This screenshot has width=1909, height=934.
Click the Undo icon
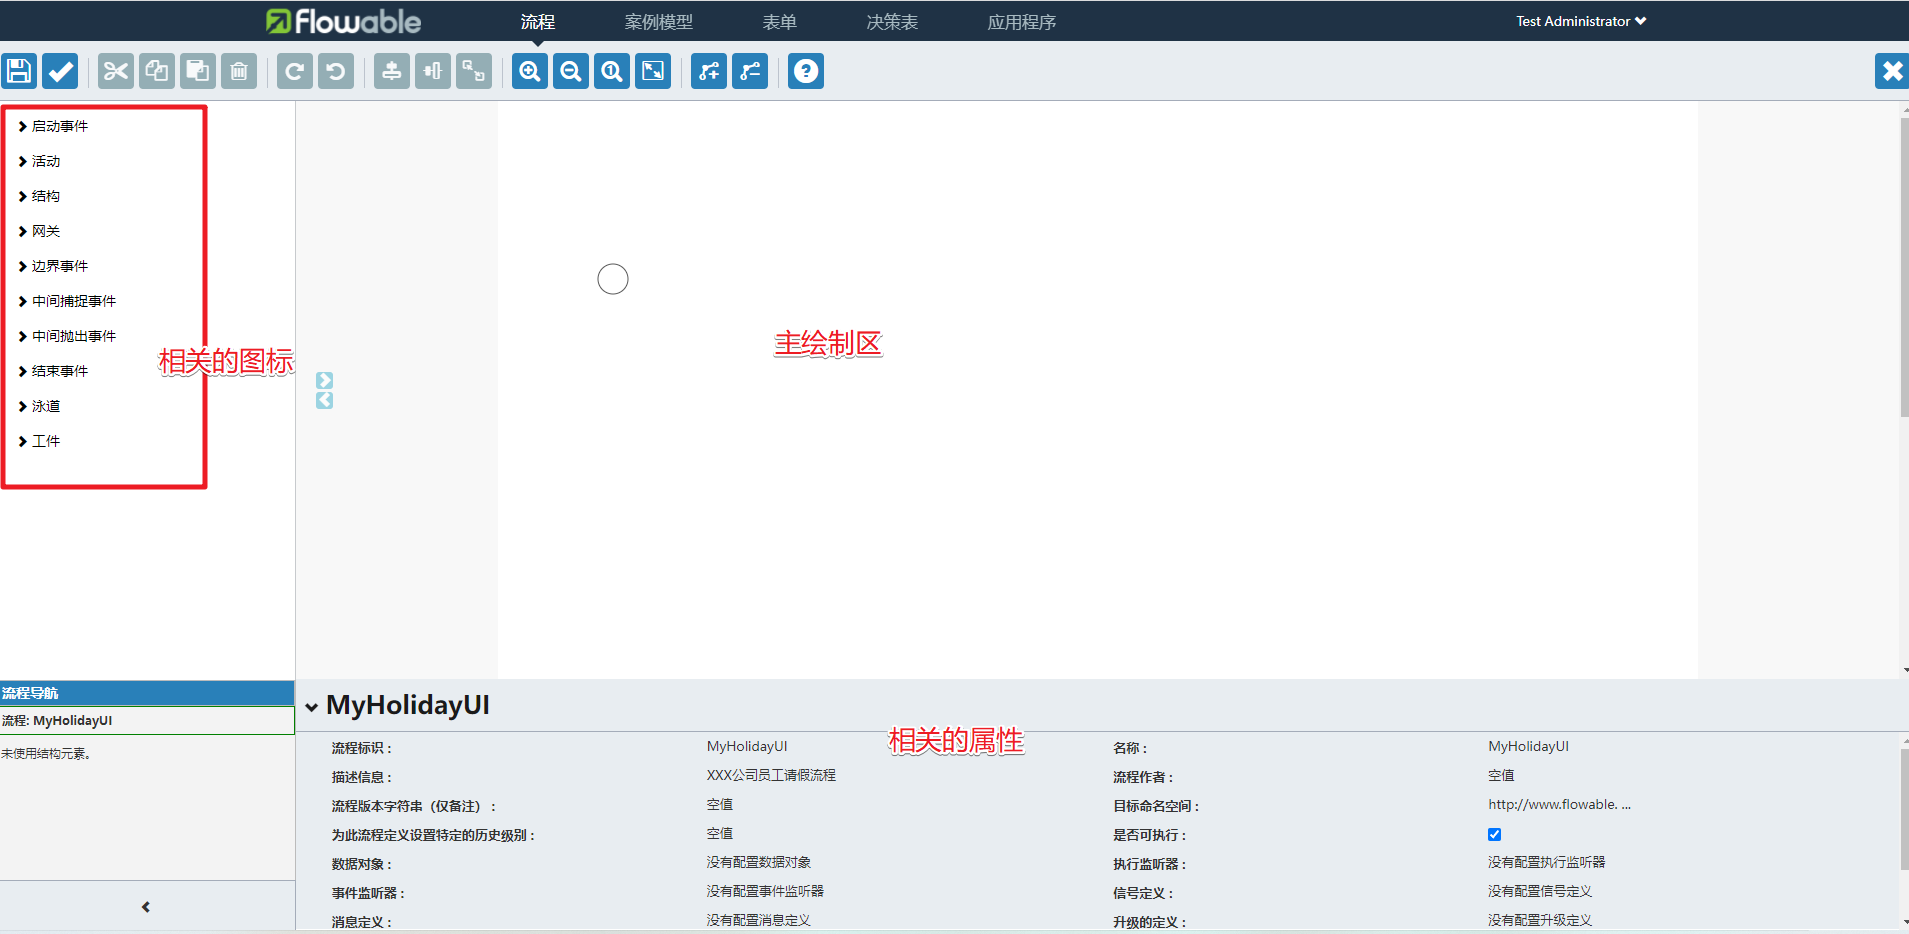[335, 70]
